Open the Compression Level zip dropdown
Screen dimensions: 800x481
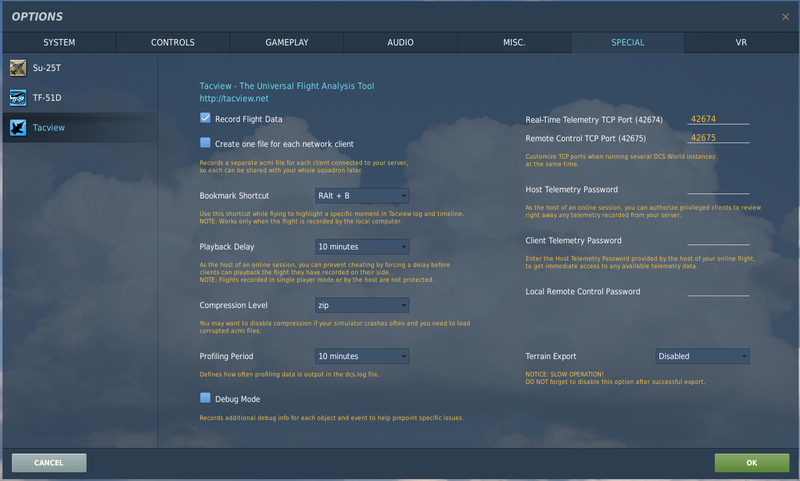(x=362, y=305)
